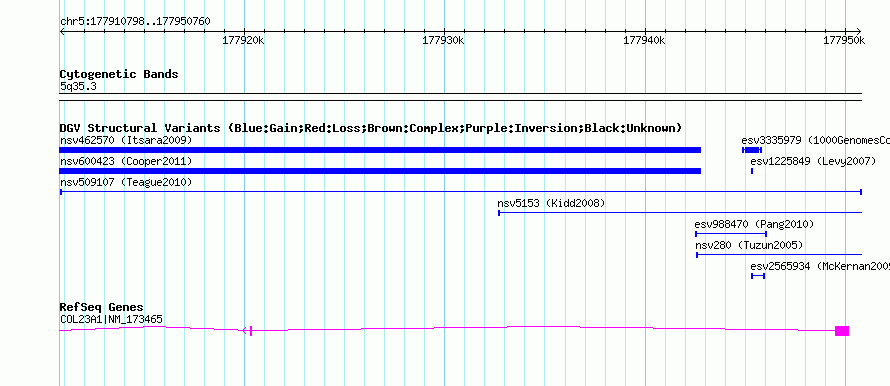
Task: Select the COL23A1 magenta terminal exon block
Action: [x=842, y=331]
